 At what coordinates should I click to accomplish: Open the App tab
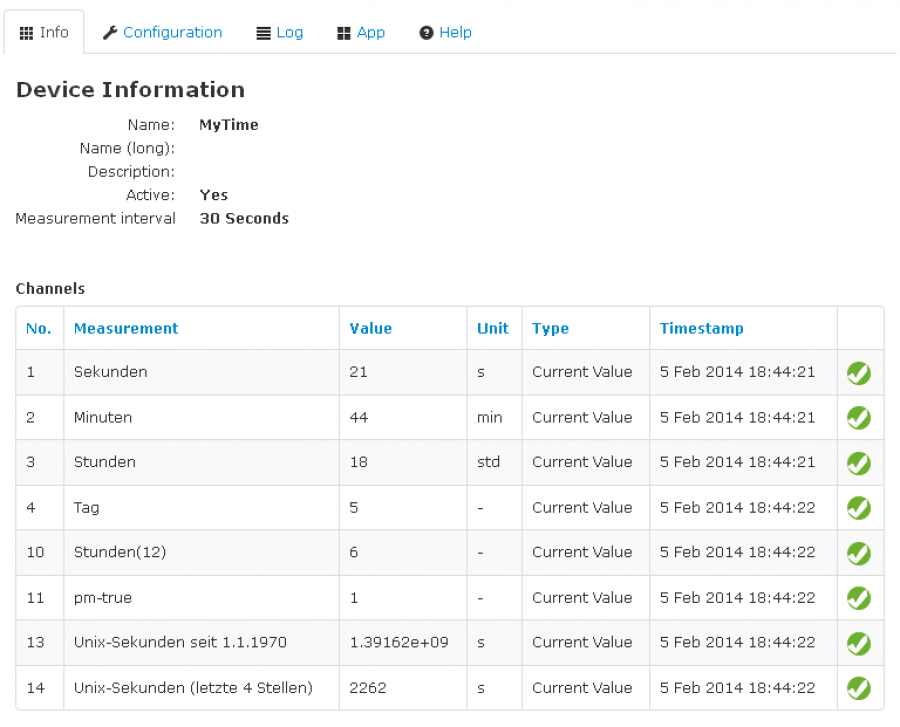pos(360,32)
